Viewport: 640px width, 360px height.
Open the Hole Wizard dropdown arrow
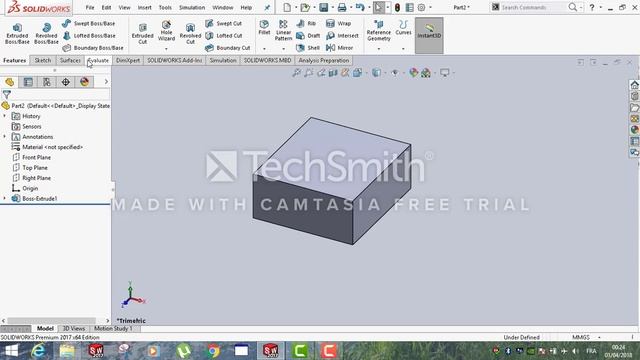[x=166, y=49]
